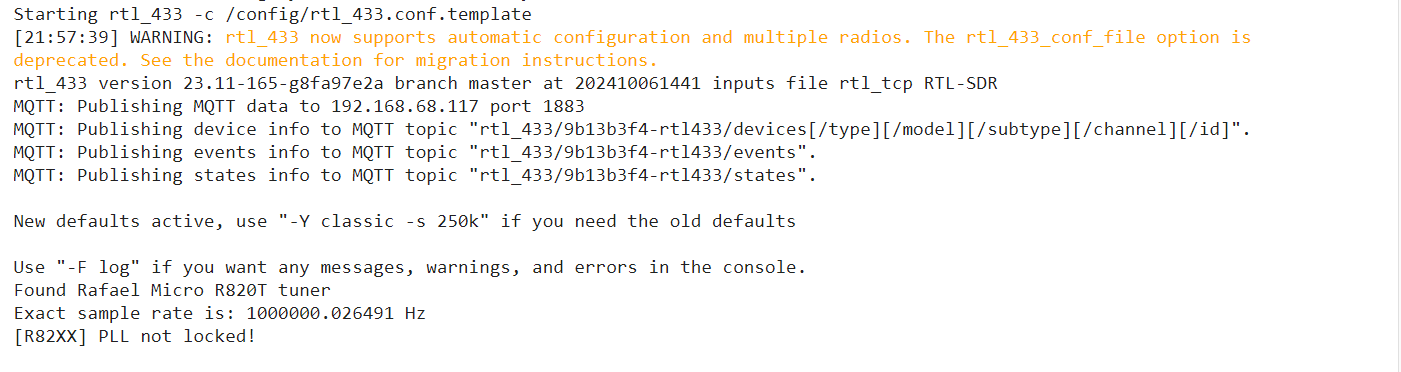Click the "-Y classic -s 250k" option text
This screenshot has height=372, width=1401.
pyautogui.click(x=383, y=222)
